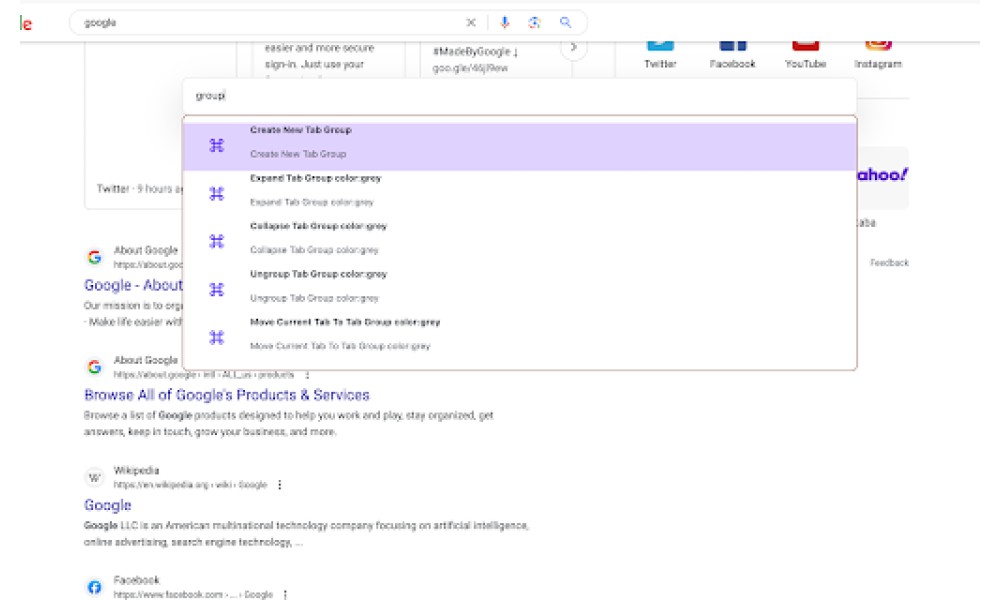The height and width of the screenshot is (600, 1000).
Task: Click command icon beside Expand Tab Group
Action: tap(217, 193)
